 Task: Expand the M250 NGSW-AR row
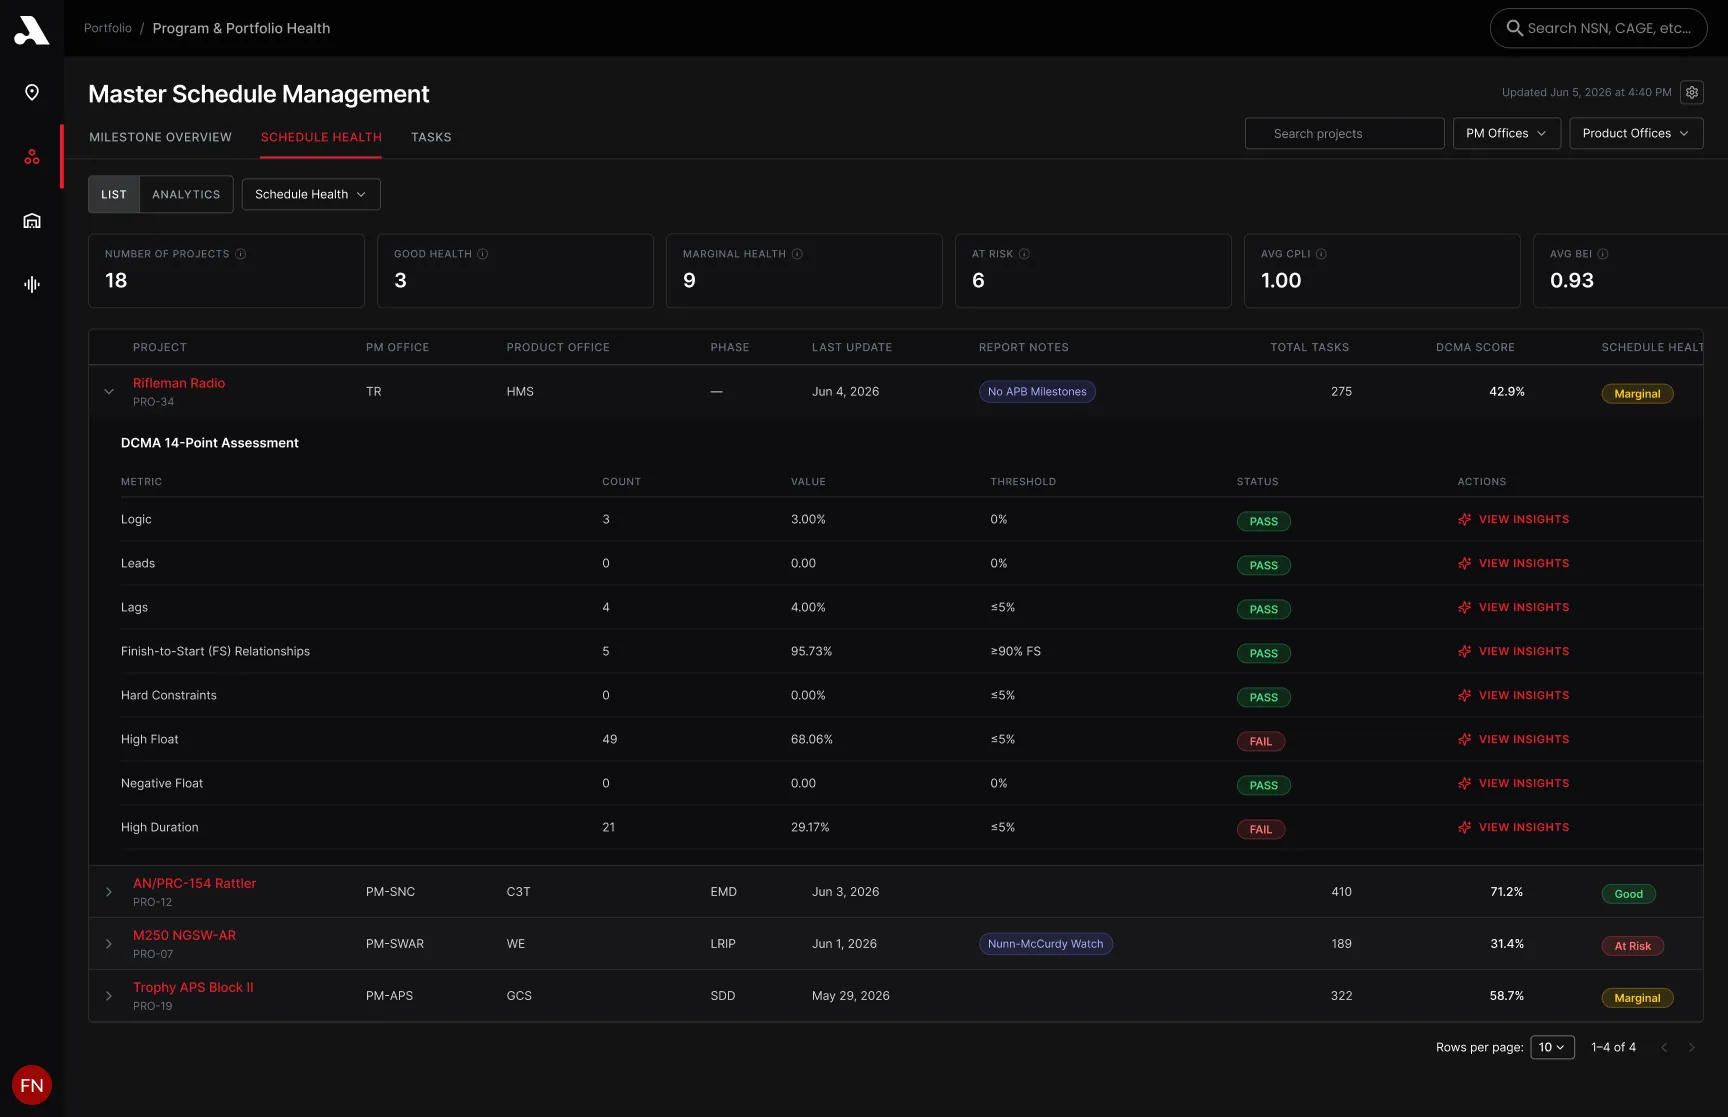click(109, 944)
